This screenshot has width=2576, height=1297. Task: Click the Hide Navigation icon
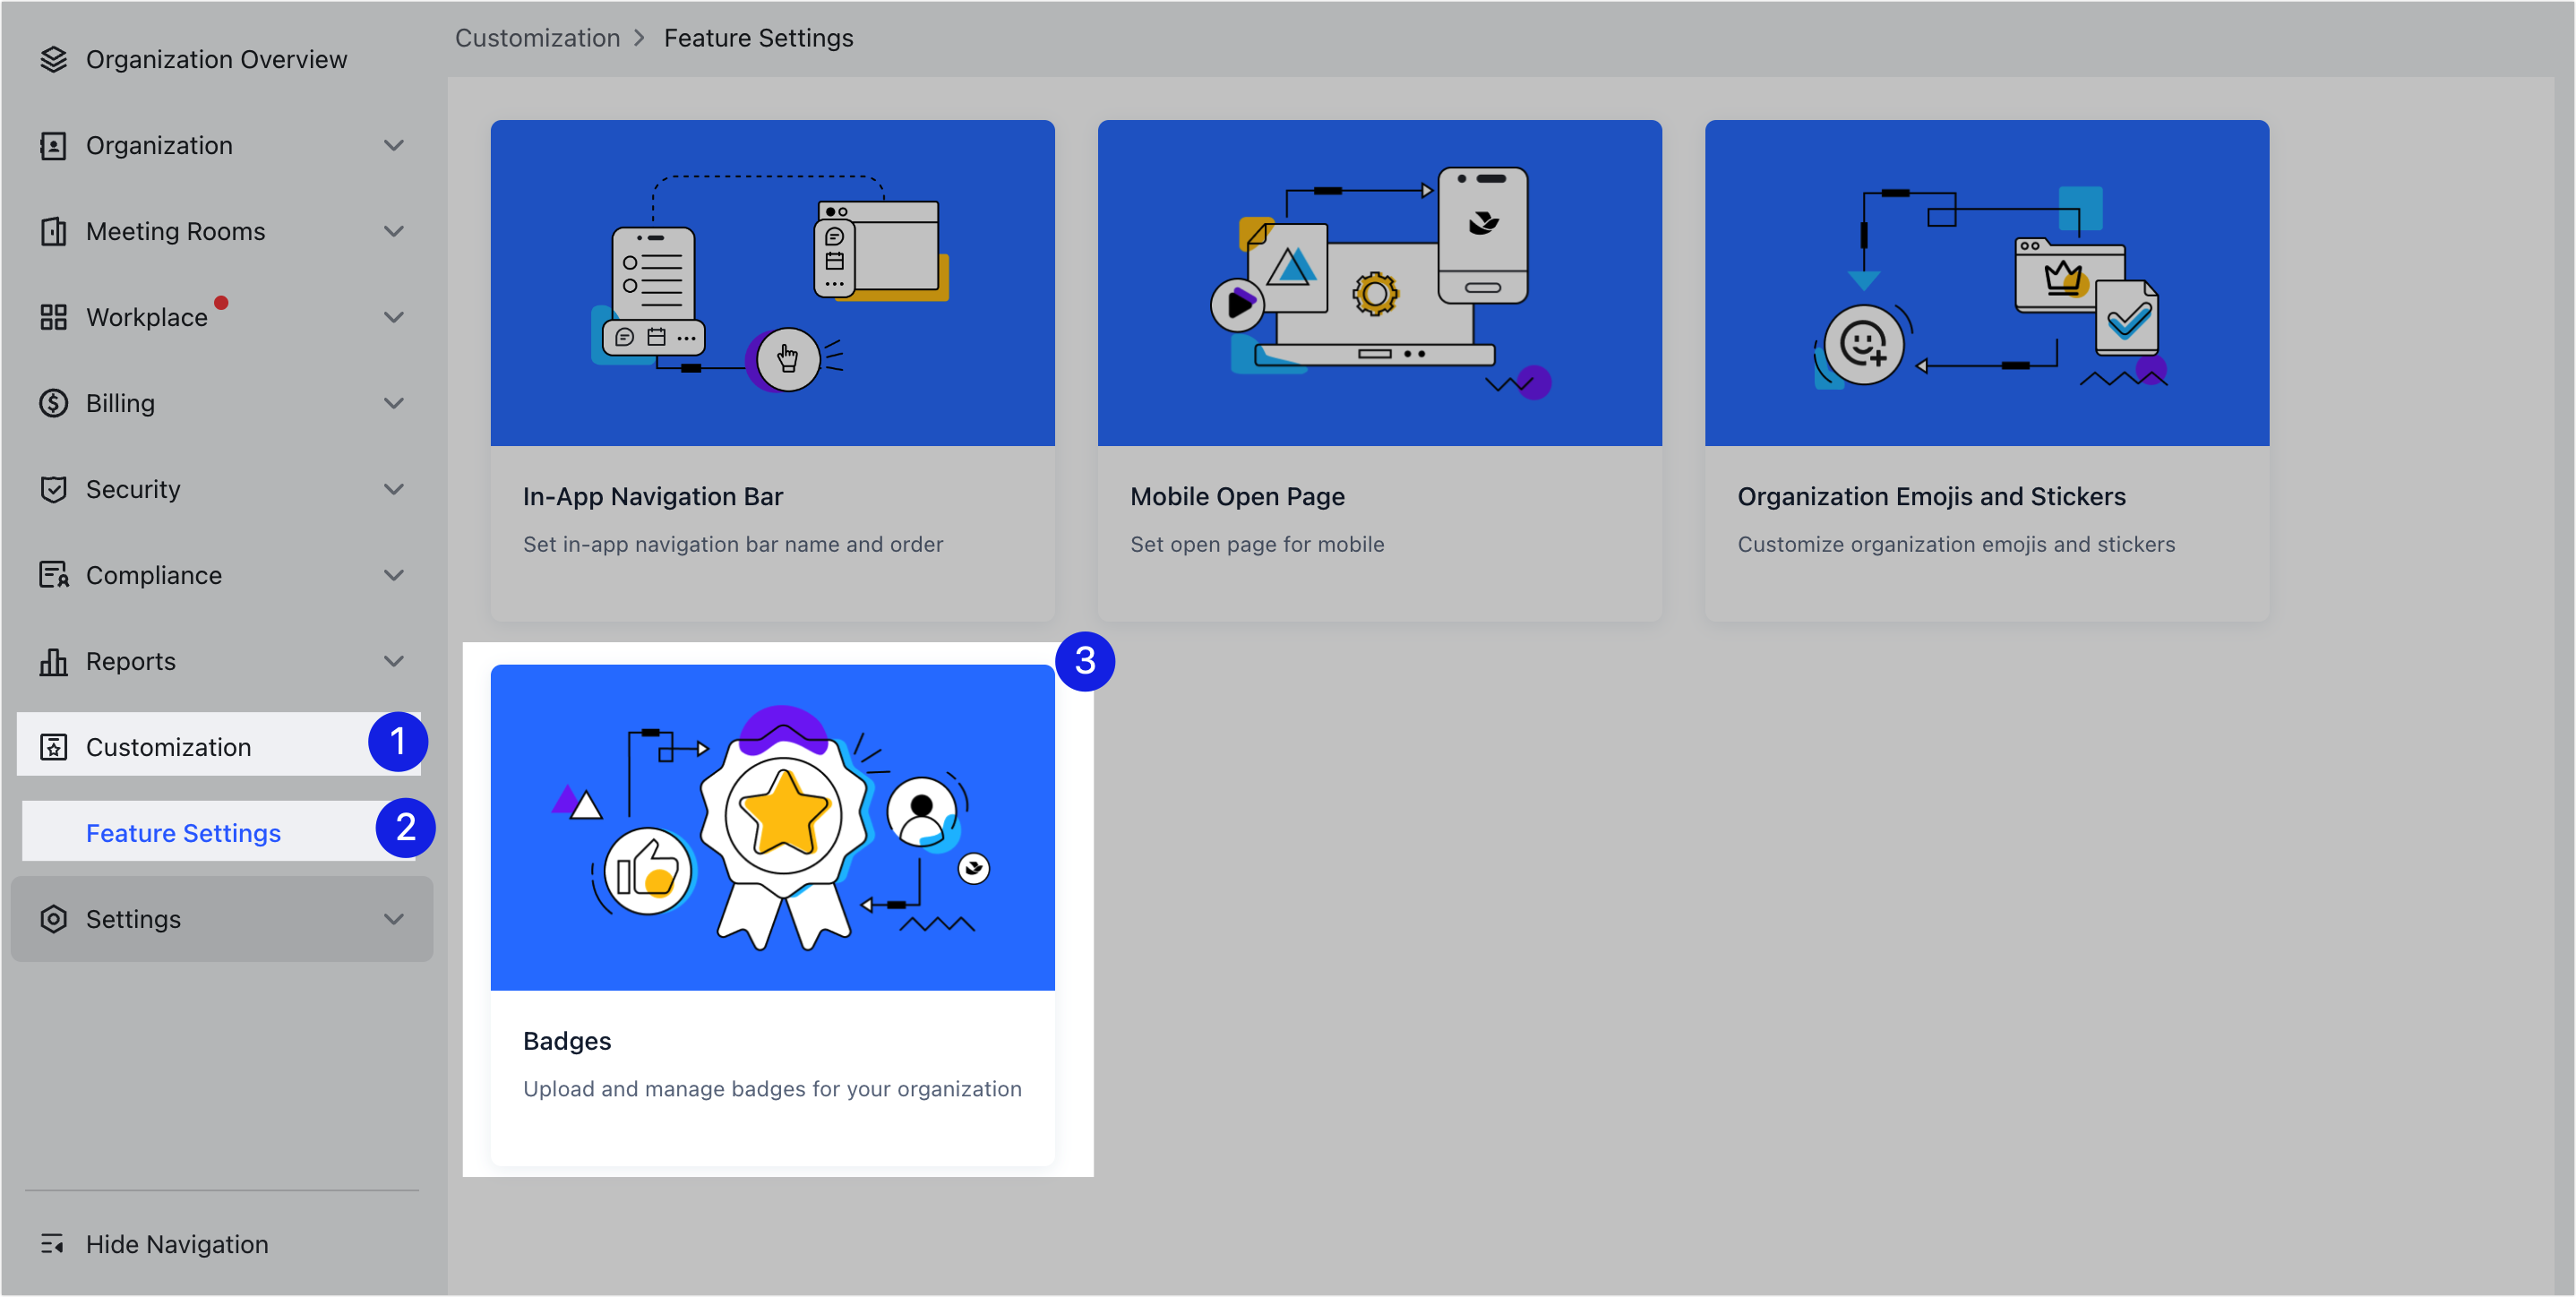[53, 1244]
